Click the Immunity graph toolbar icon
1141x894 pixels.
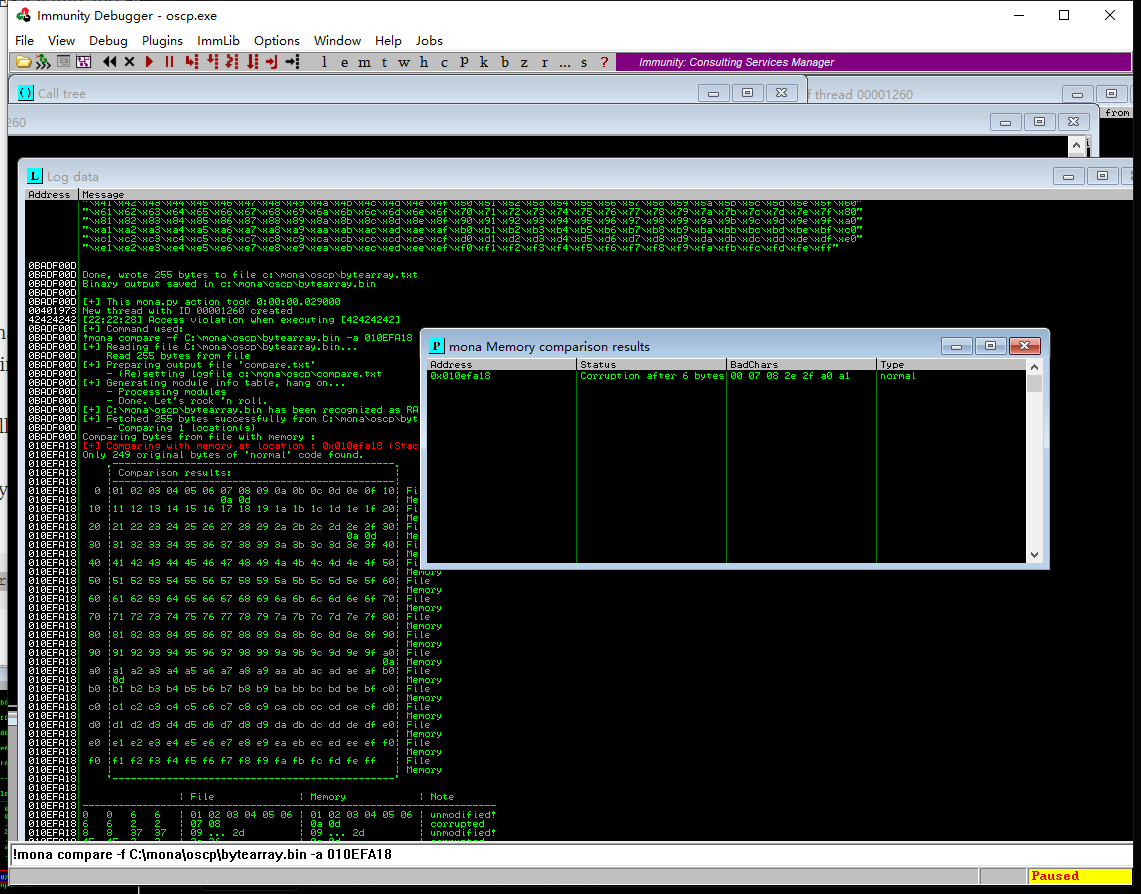tap(84, 62)
